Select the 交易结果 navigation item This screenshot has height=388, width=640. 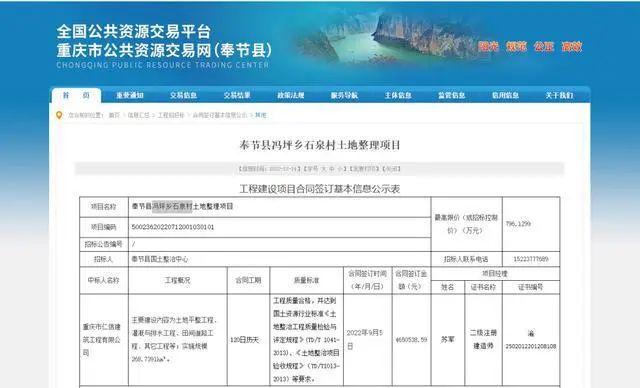(237, 95)
